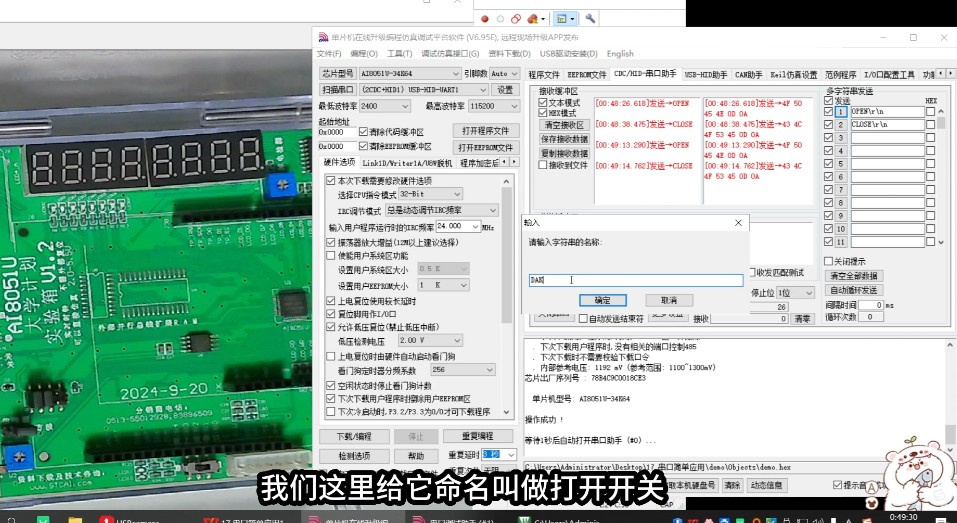Toggle 文本模式 checkbox
The width and height of the screenshot is (957, 523).
(x=543, y=103)
